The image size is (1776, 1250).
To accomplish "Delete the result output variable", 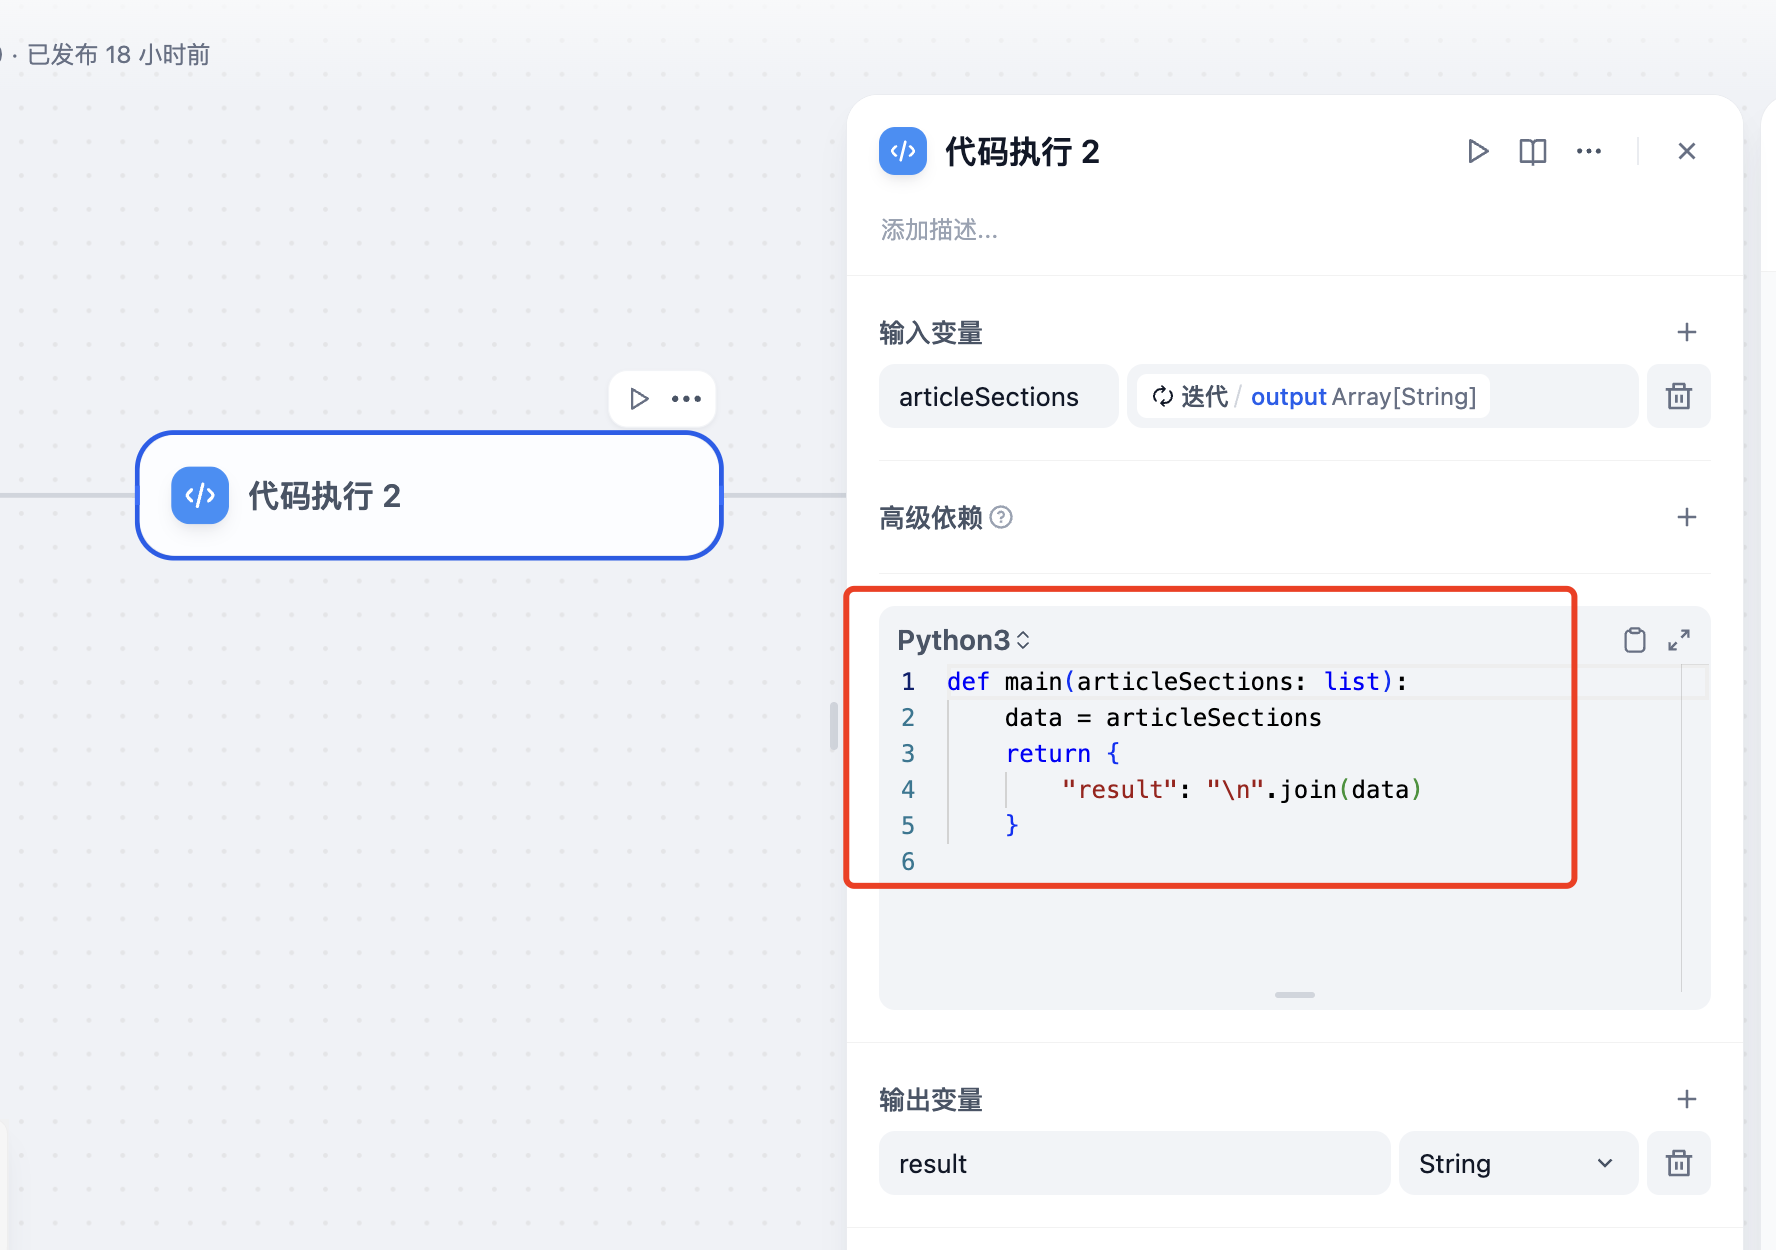I will point(1678,1163).
